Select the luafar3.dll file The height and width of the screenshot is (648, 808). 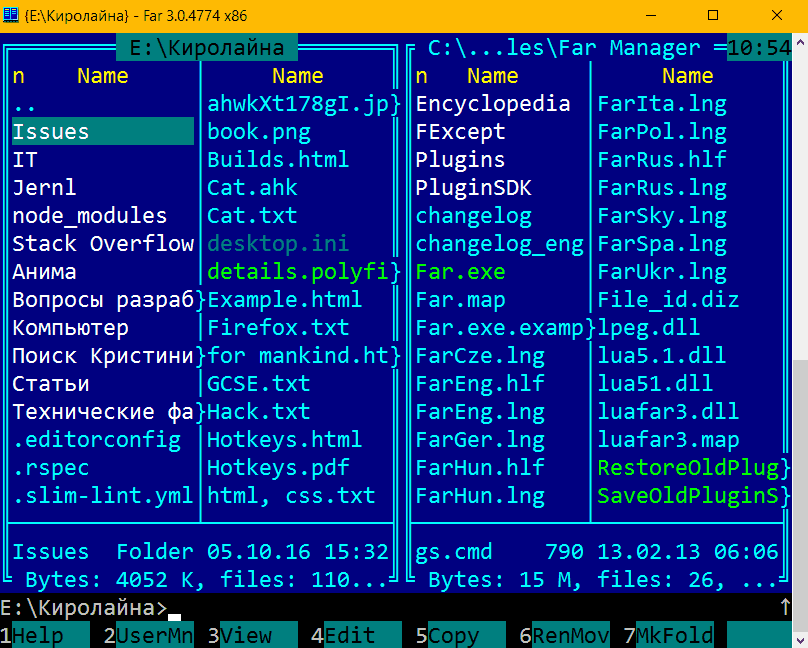click(x=668, y=412)
